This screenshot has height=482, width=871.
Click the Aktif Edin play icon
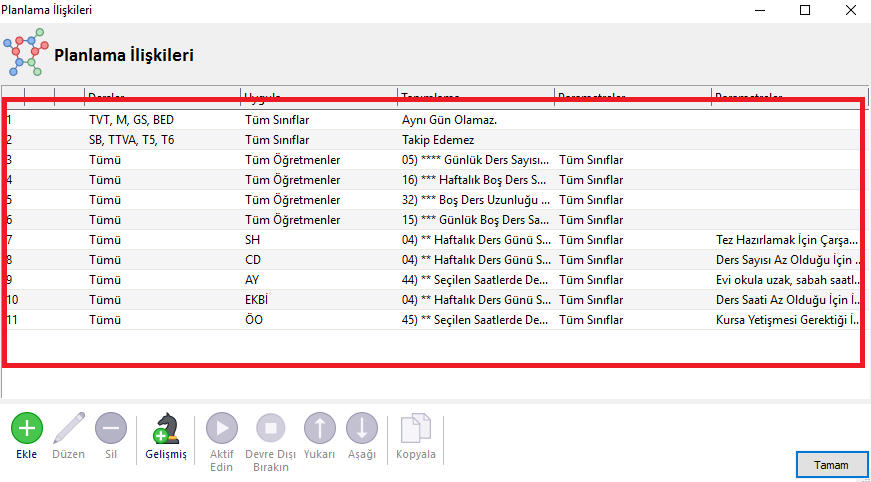tap(222, 428)
